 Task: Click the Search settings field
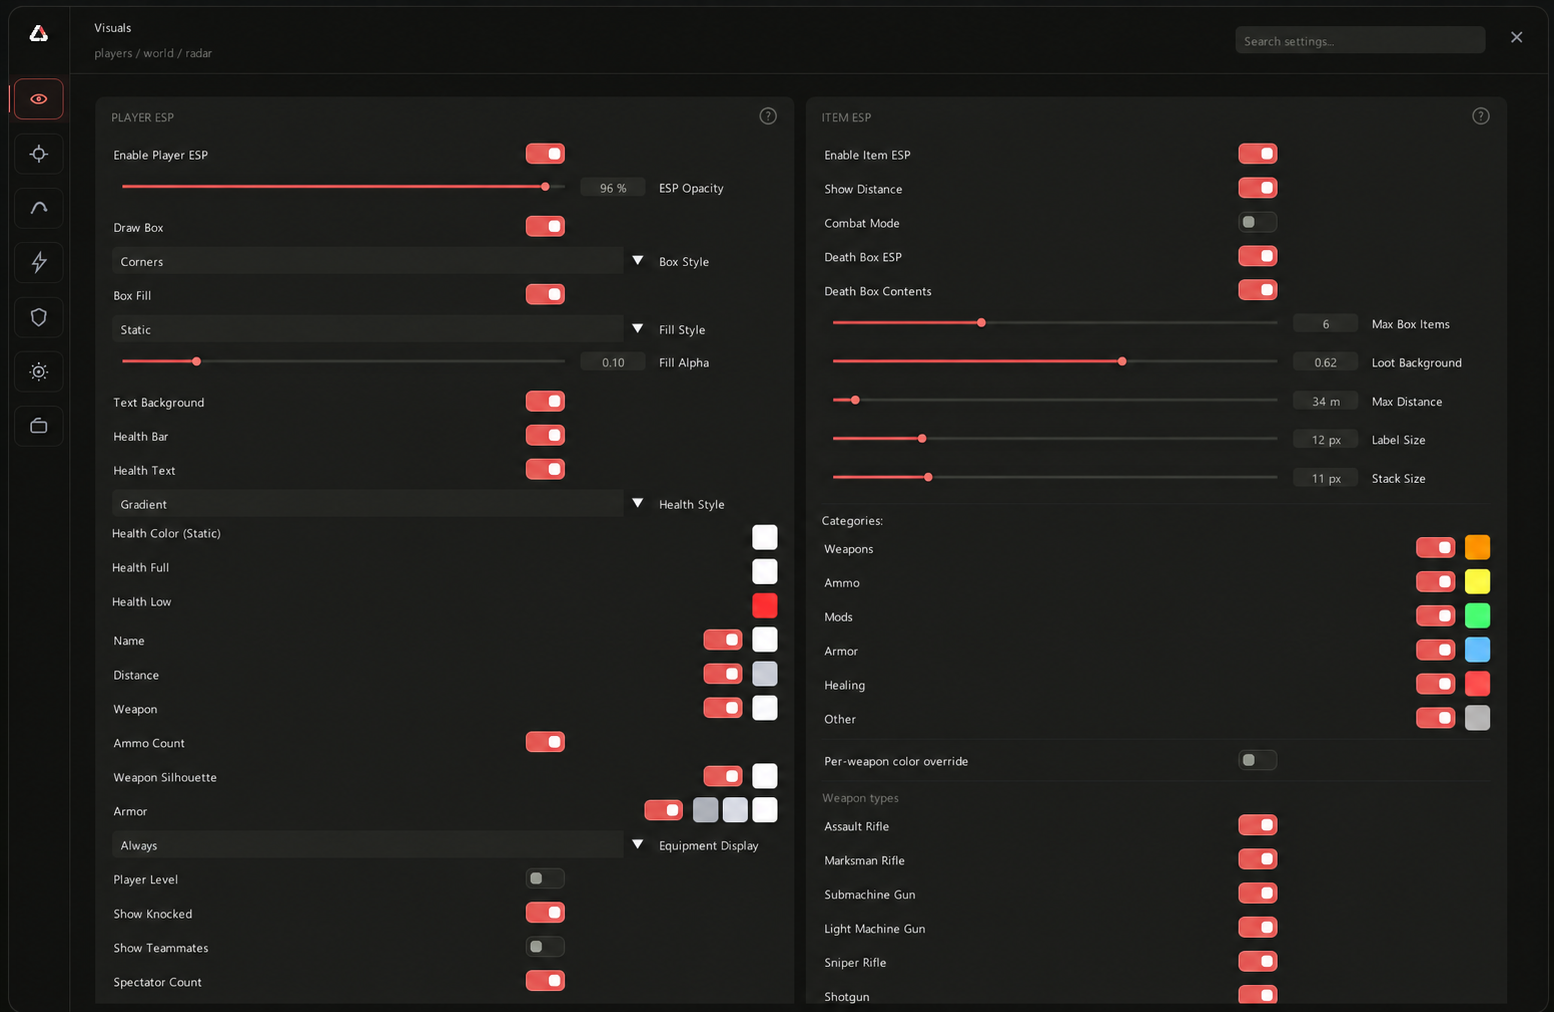coord(1360,40)
